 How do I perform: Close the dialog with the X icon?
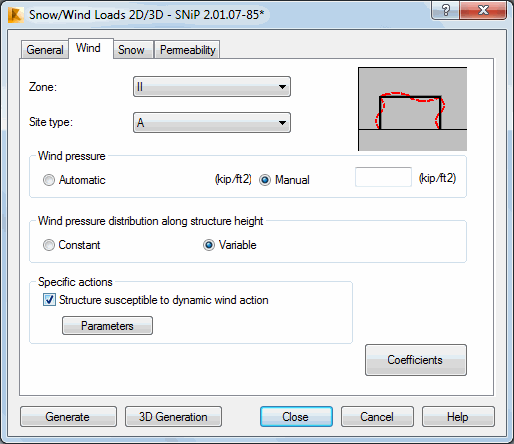tap(483, 10)
